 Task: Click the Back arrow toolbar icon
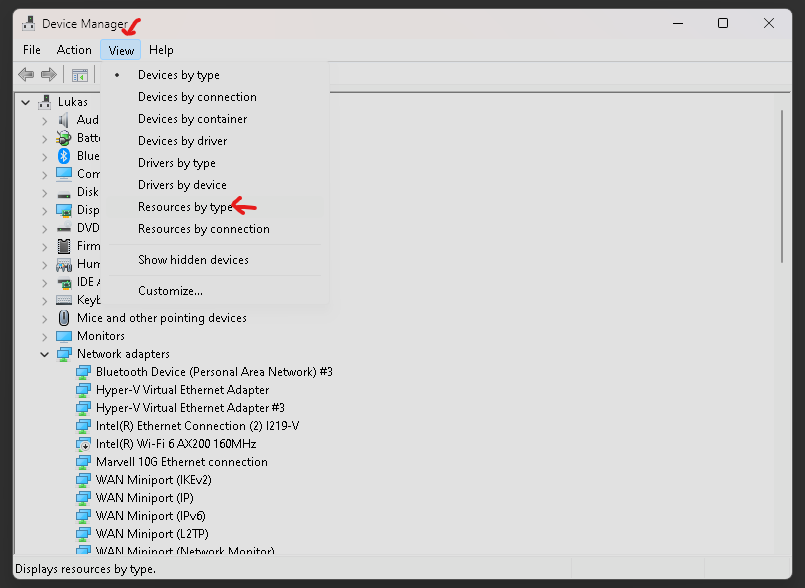pos(26,75)
